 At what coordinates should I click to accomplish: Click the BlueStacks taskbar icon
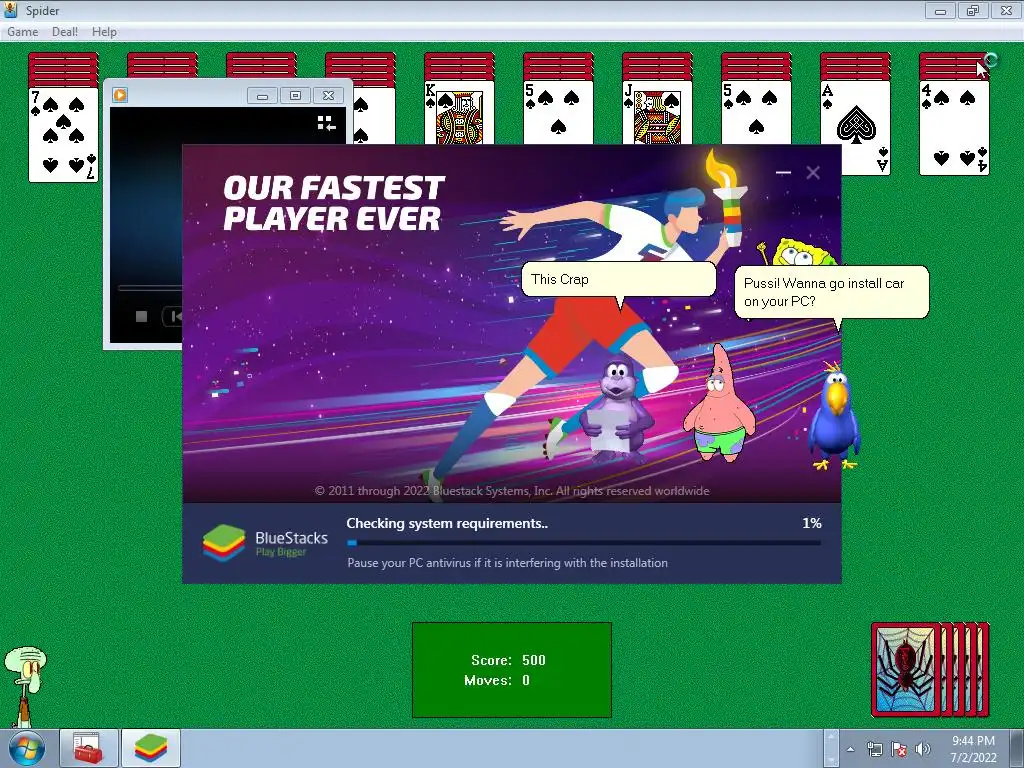(x=151, y=748)
